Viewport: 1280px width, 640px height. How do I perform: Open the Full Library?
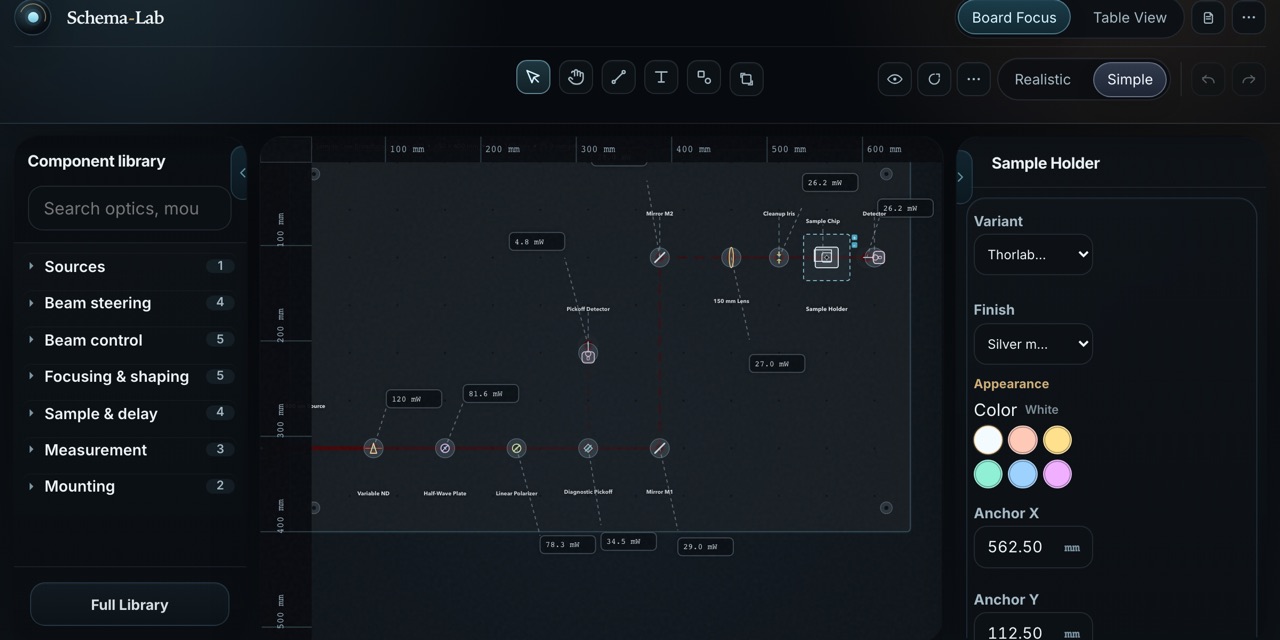tap(130, 605)
